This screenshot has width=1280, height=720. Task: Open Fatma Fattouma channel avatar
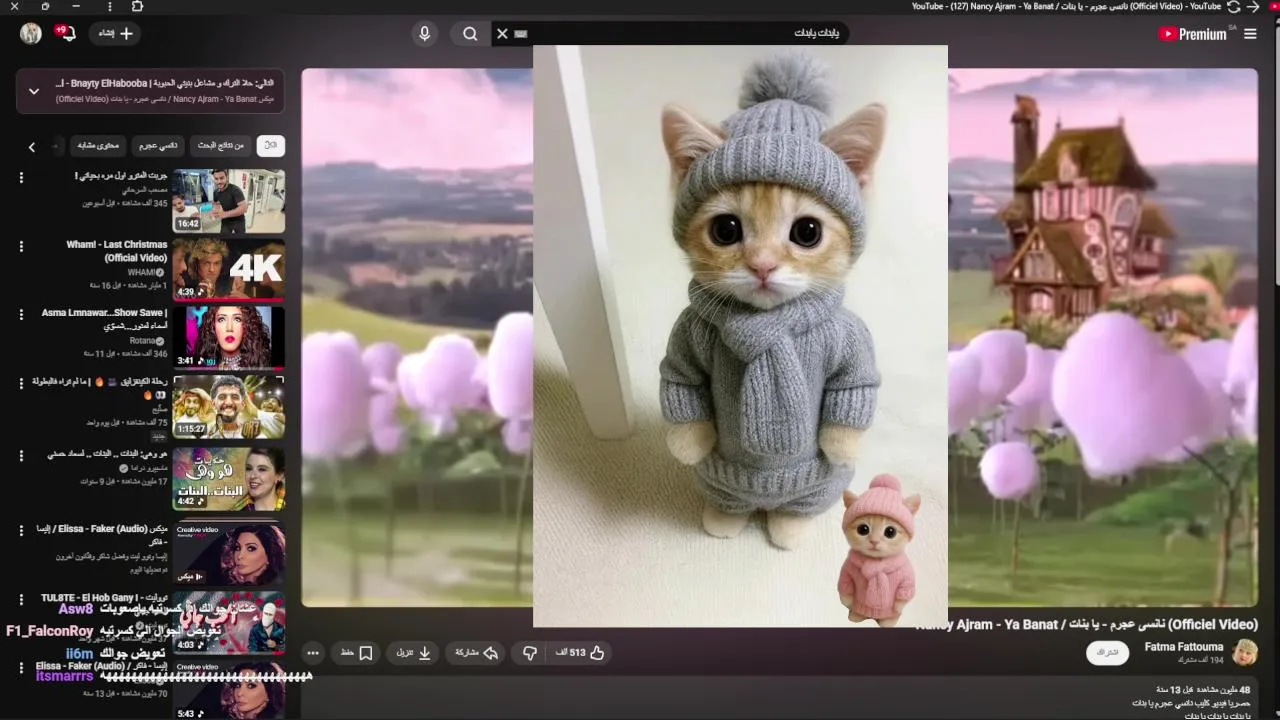coord(1245,653)
